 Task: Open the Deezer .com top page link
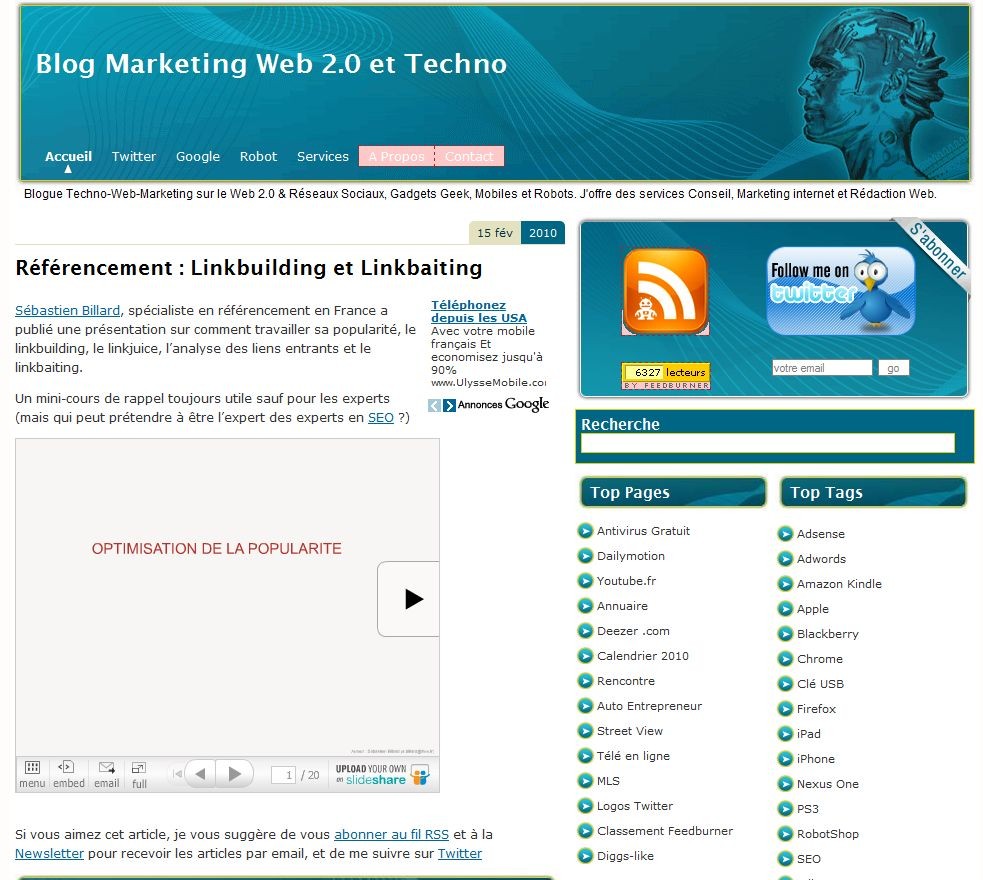[x=633, y=631]
